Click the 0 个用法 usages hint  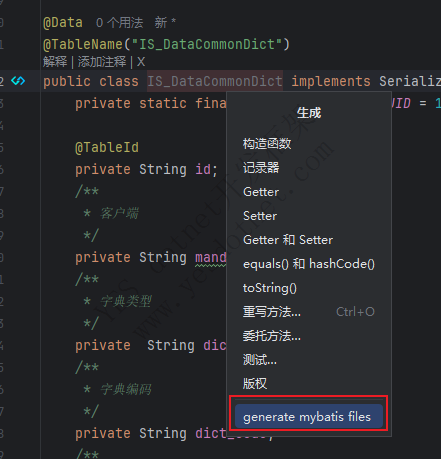point(119,23)
